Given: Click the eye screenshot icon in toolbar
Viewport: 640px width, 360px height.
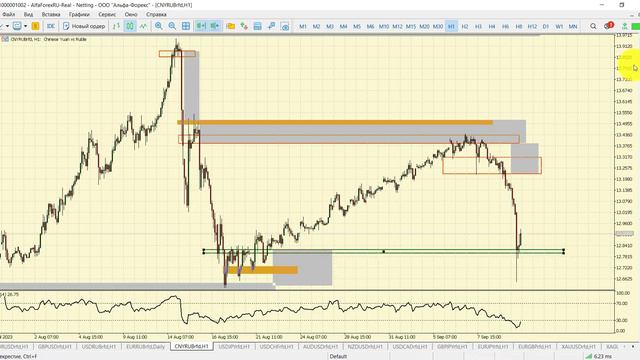Looking at the screenshot, I should 285,26.
